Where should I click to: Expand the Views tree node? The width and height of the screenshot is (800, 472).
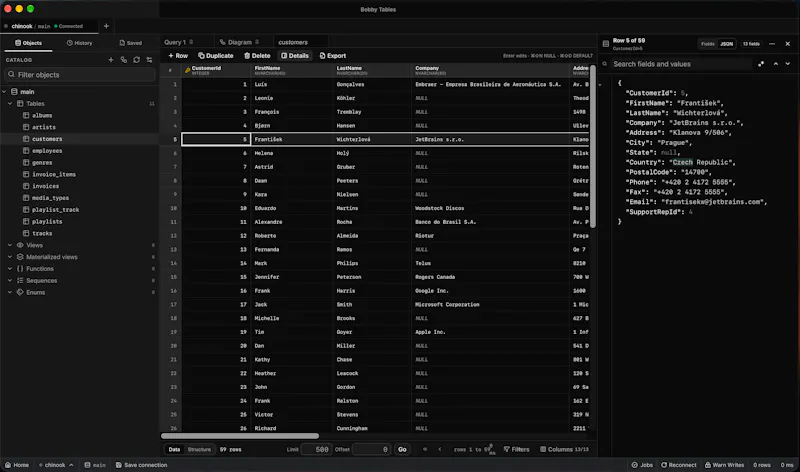click(x=10, y=245)
